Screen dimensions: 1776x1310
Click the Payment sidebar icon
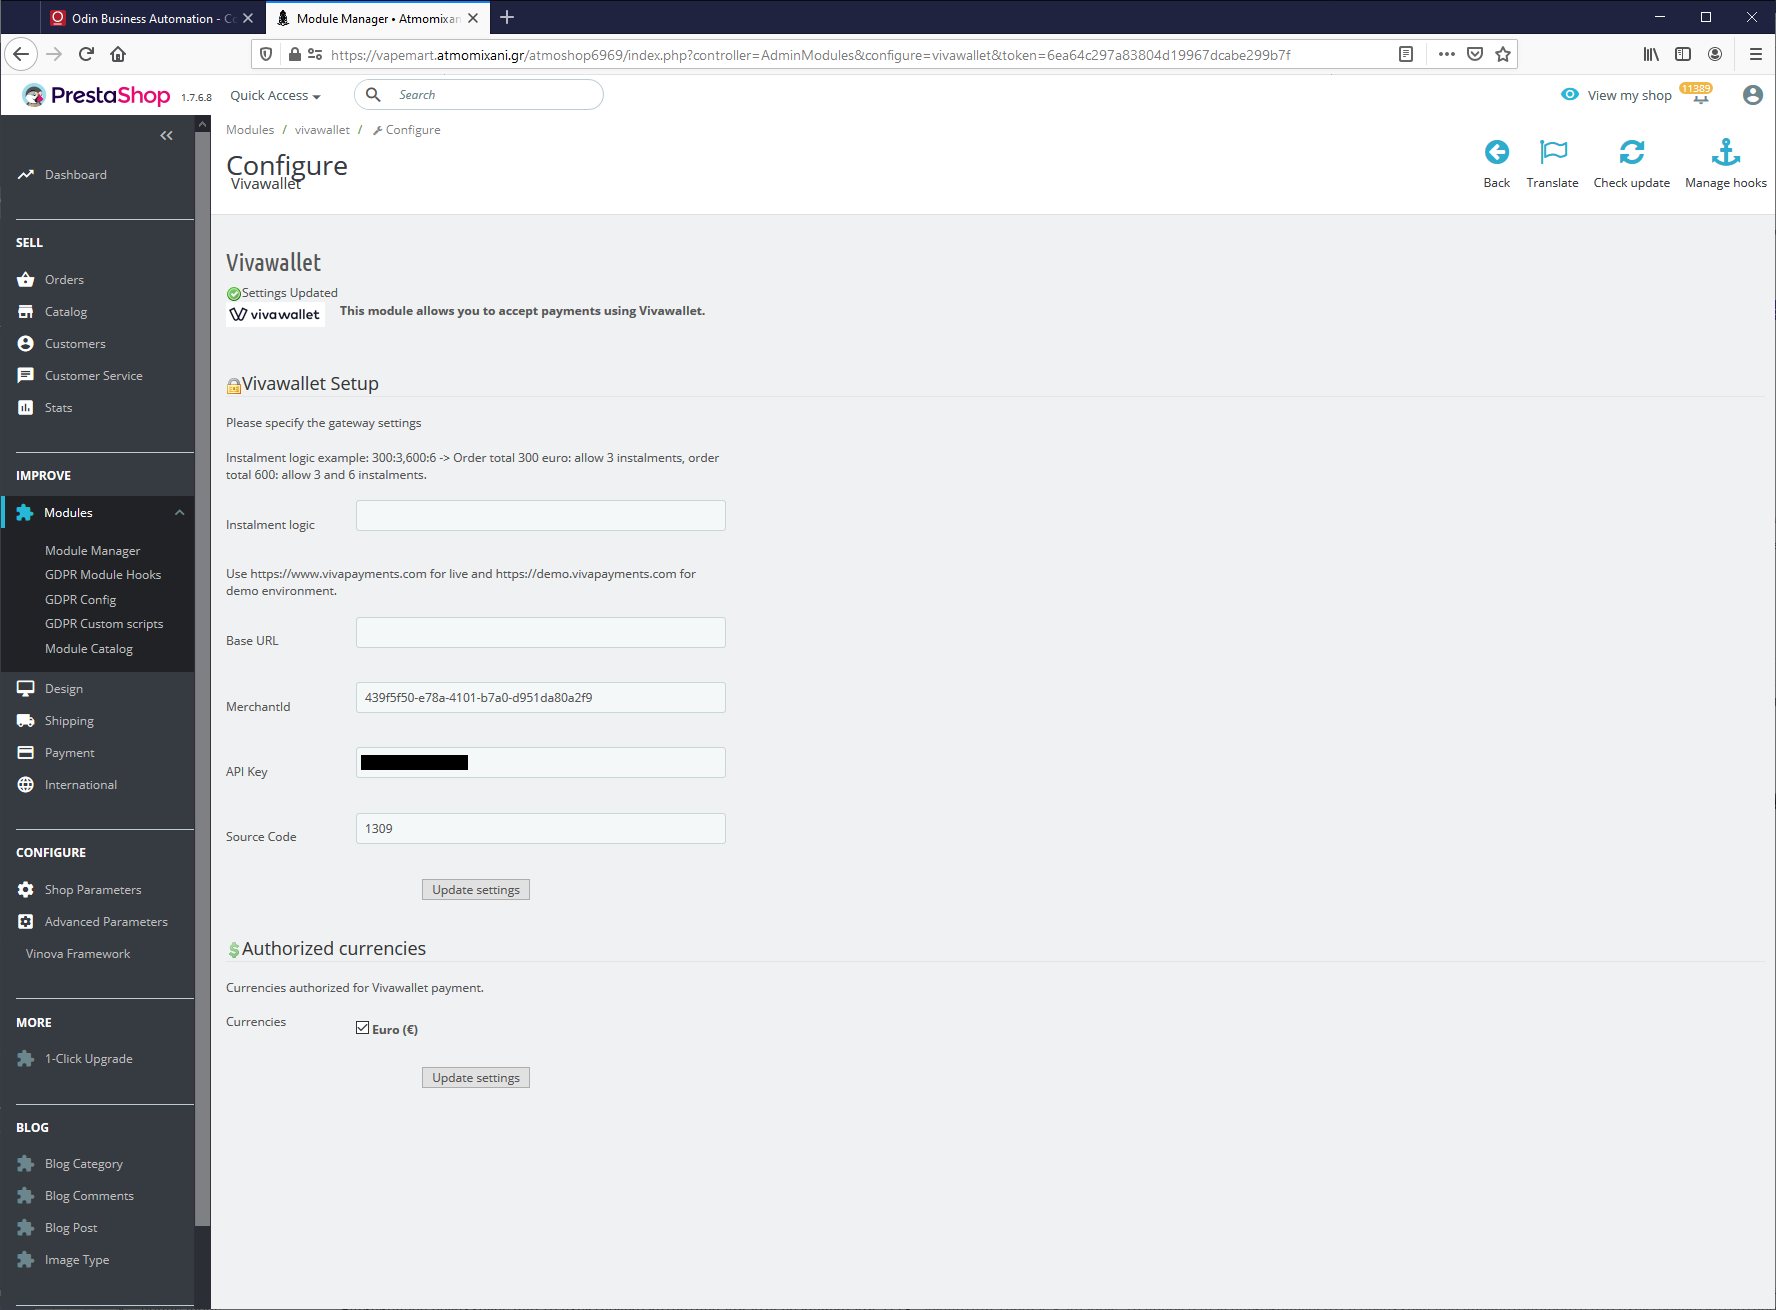pos(25,752)
